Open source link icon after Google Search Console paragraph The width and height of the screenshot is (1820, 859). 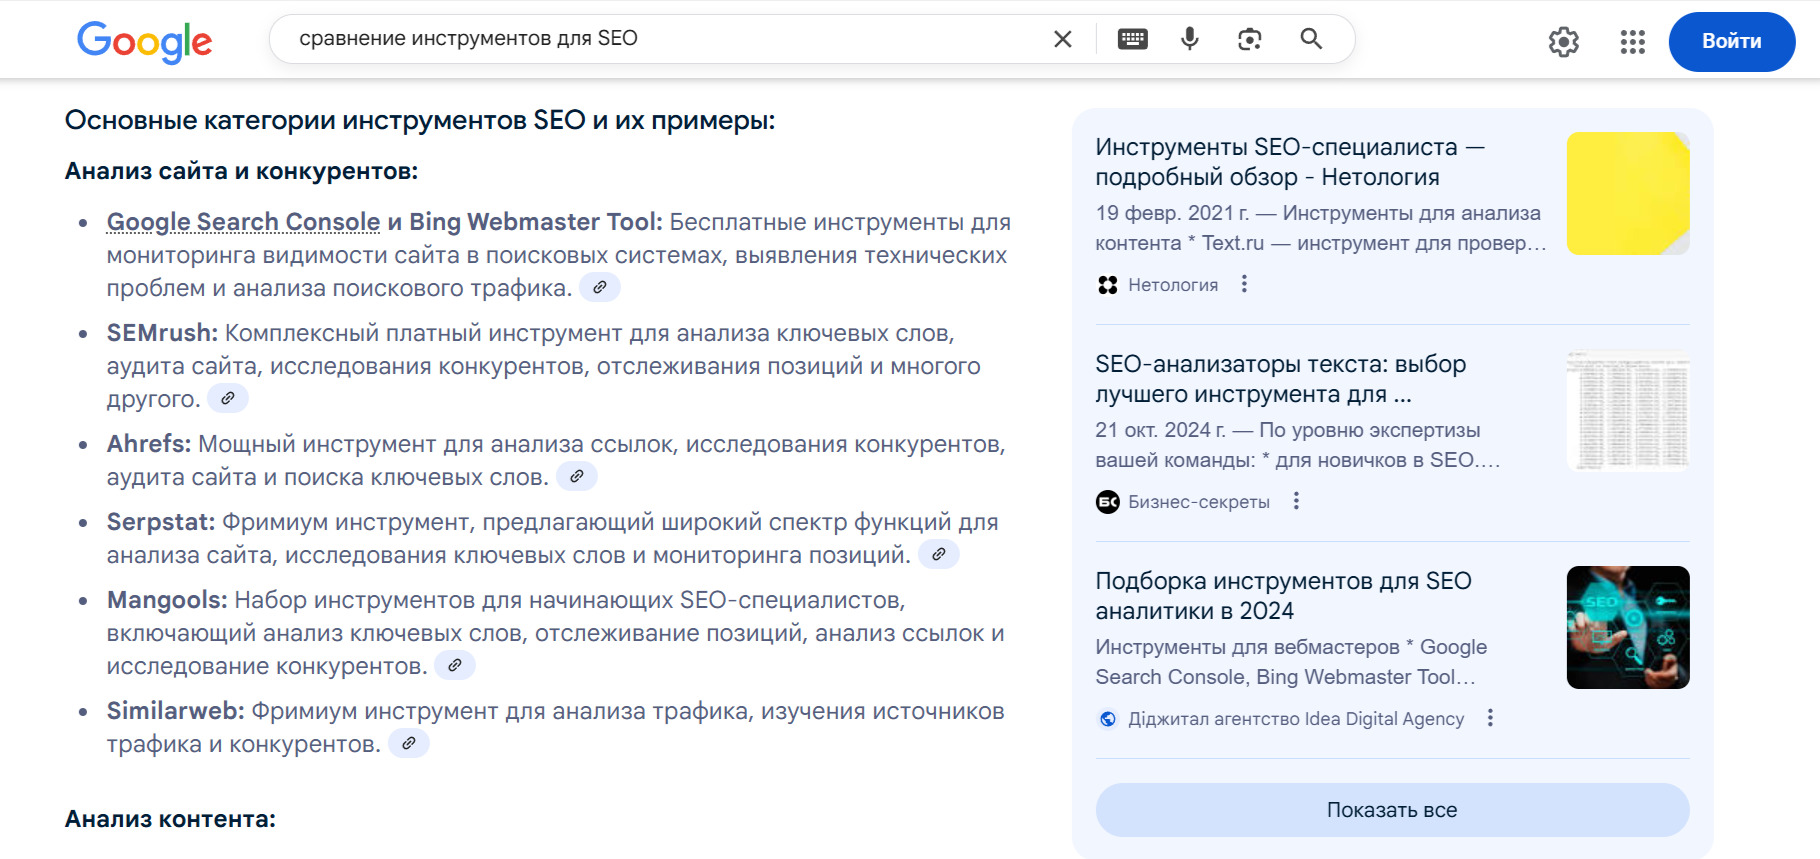(x=600, y=287)
